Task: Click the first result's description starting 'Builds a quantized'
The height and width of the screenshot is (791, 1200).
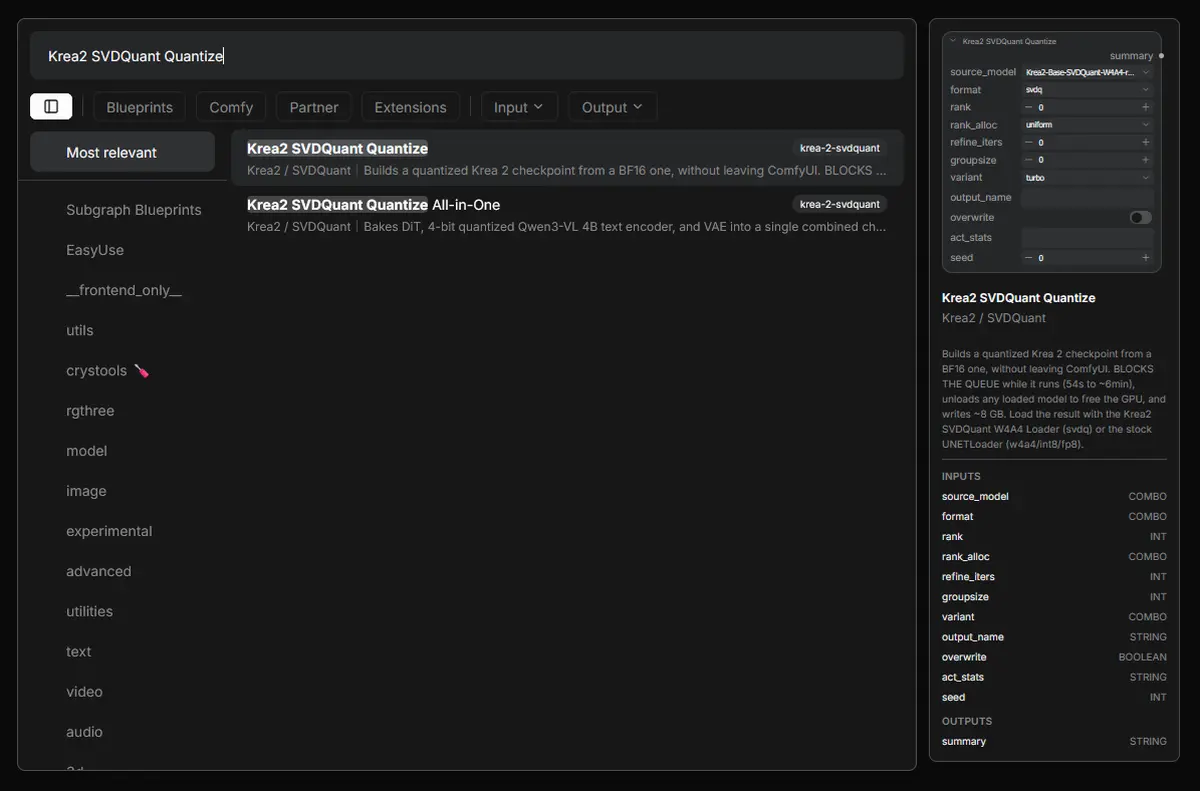Action: pos(625,170)
